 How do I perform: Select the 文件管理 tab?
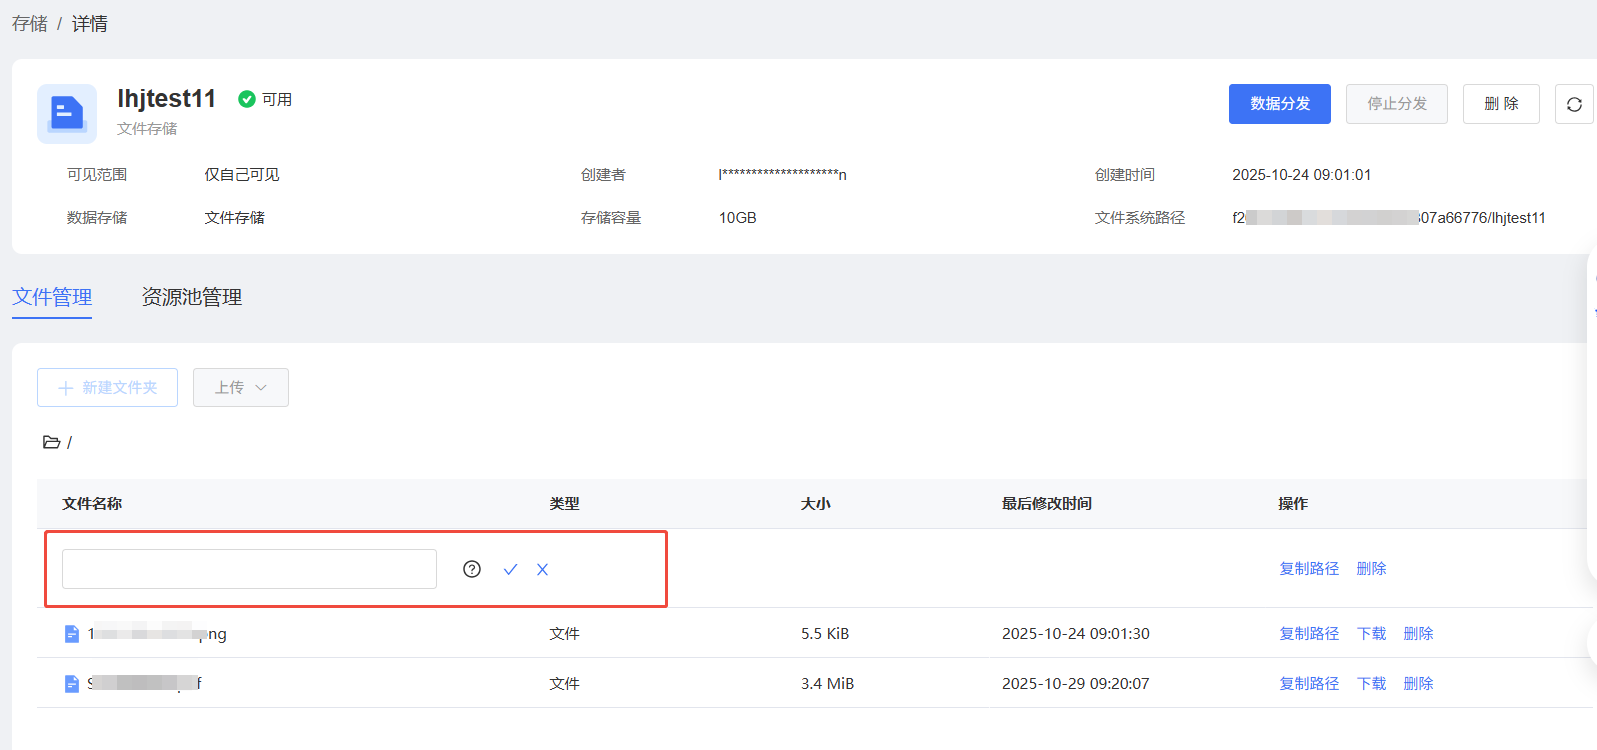point(52,297)
